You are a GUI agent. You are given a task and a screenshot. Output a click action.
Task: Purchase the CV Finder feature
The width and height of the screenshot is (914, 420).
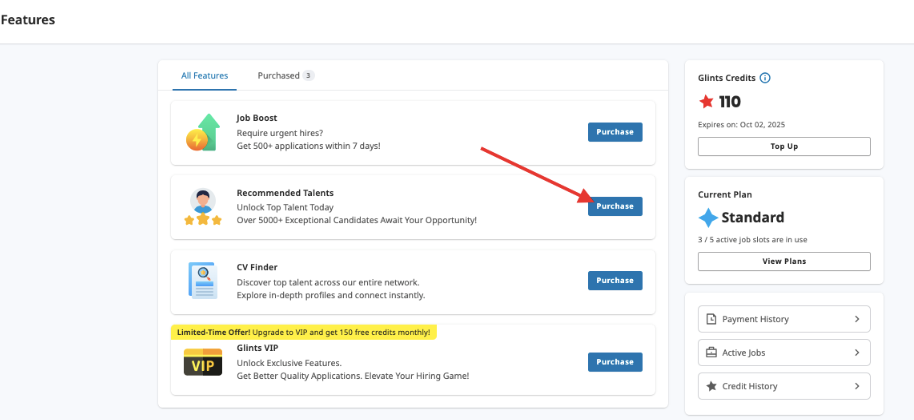pos(615,280)
